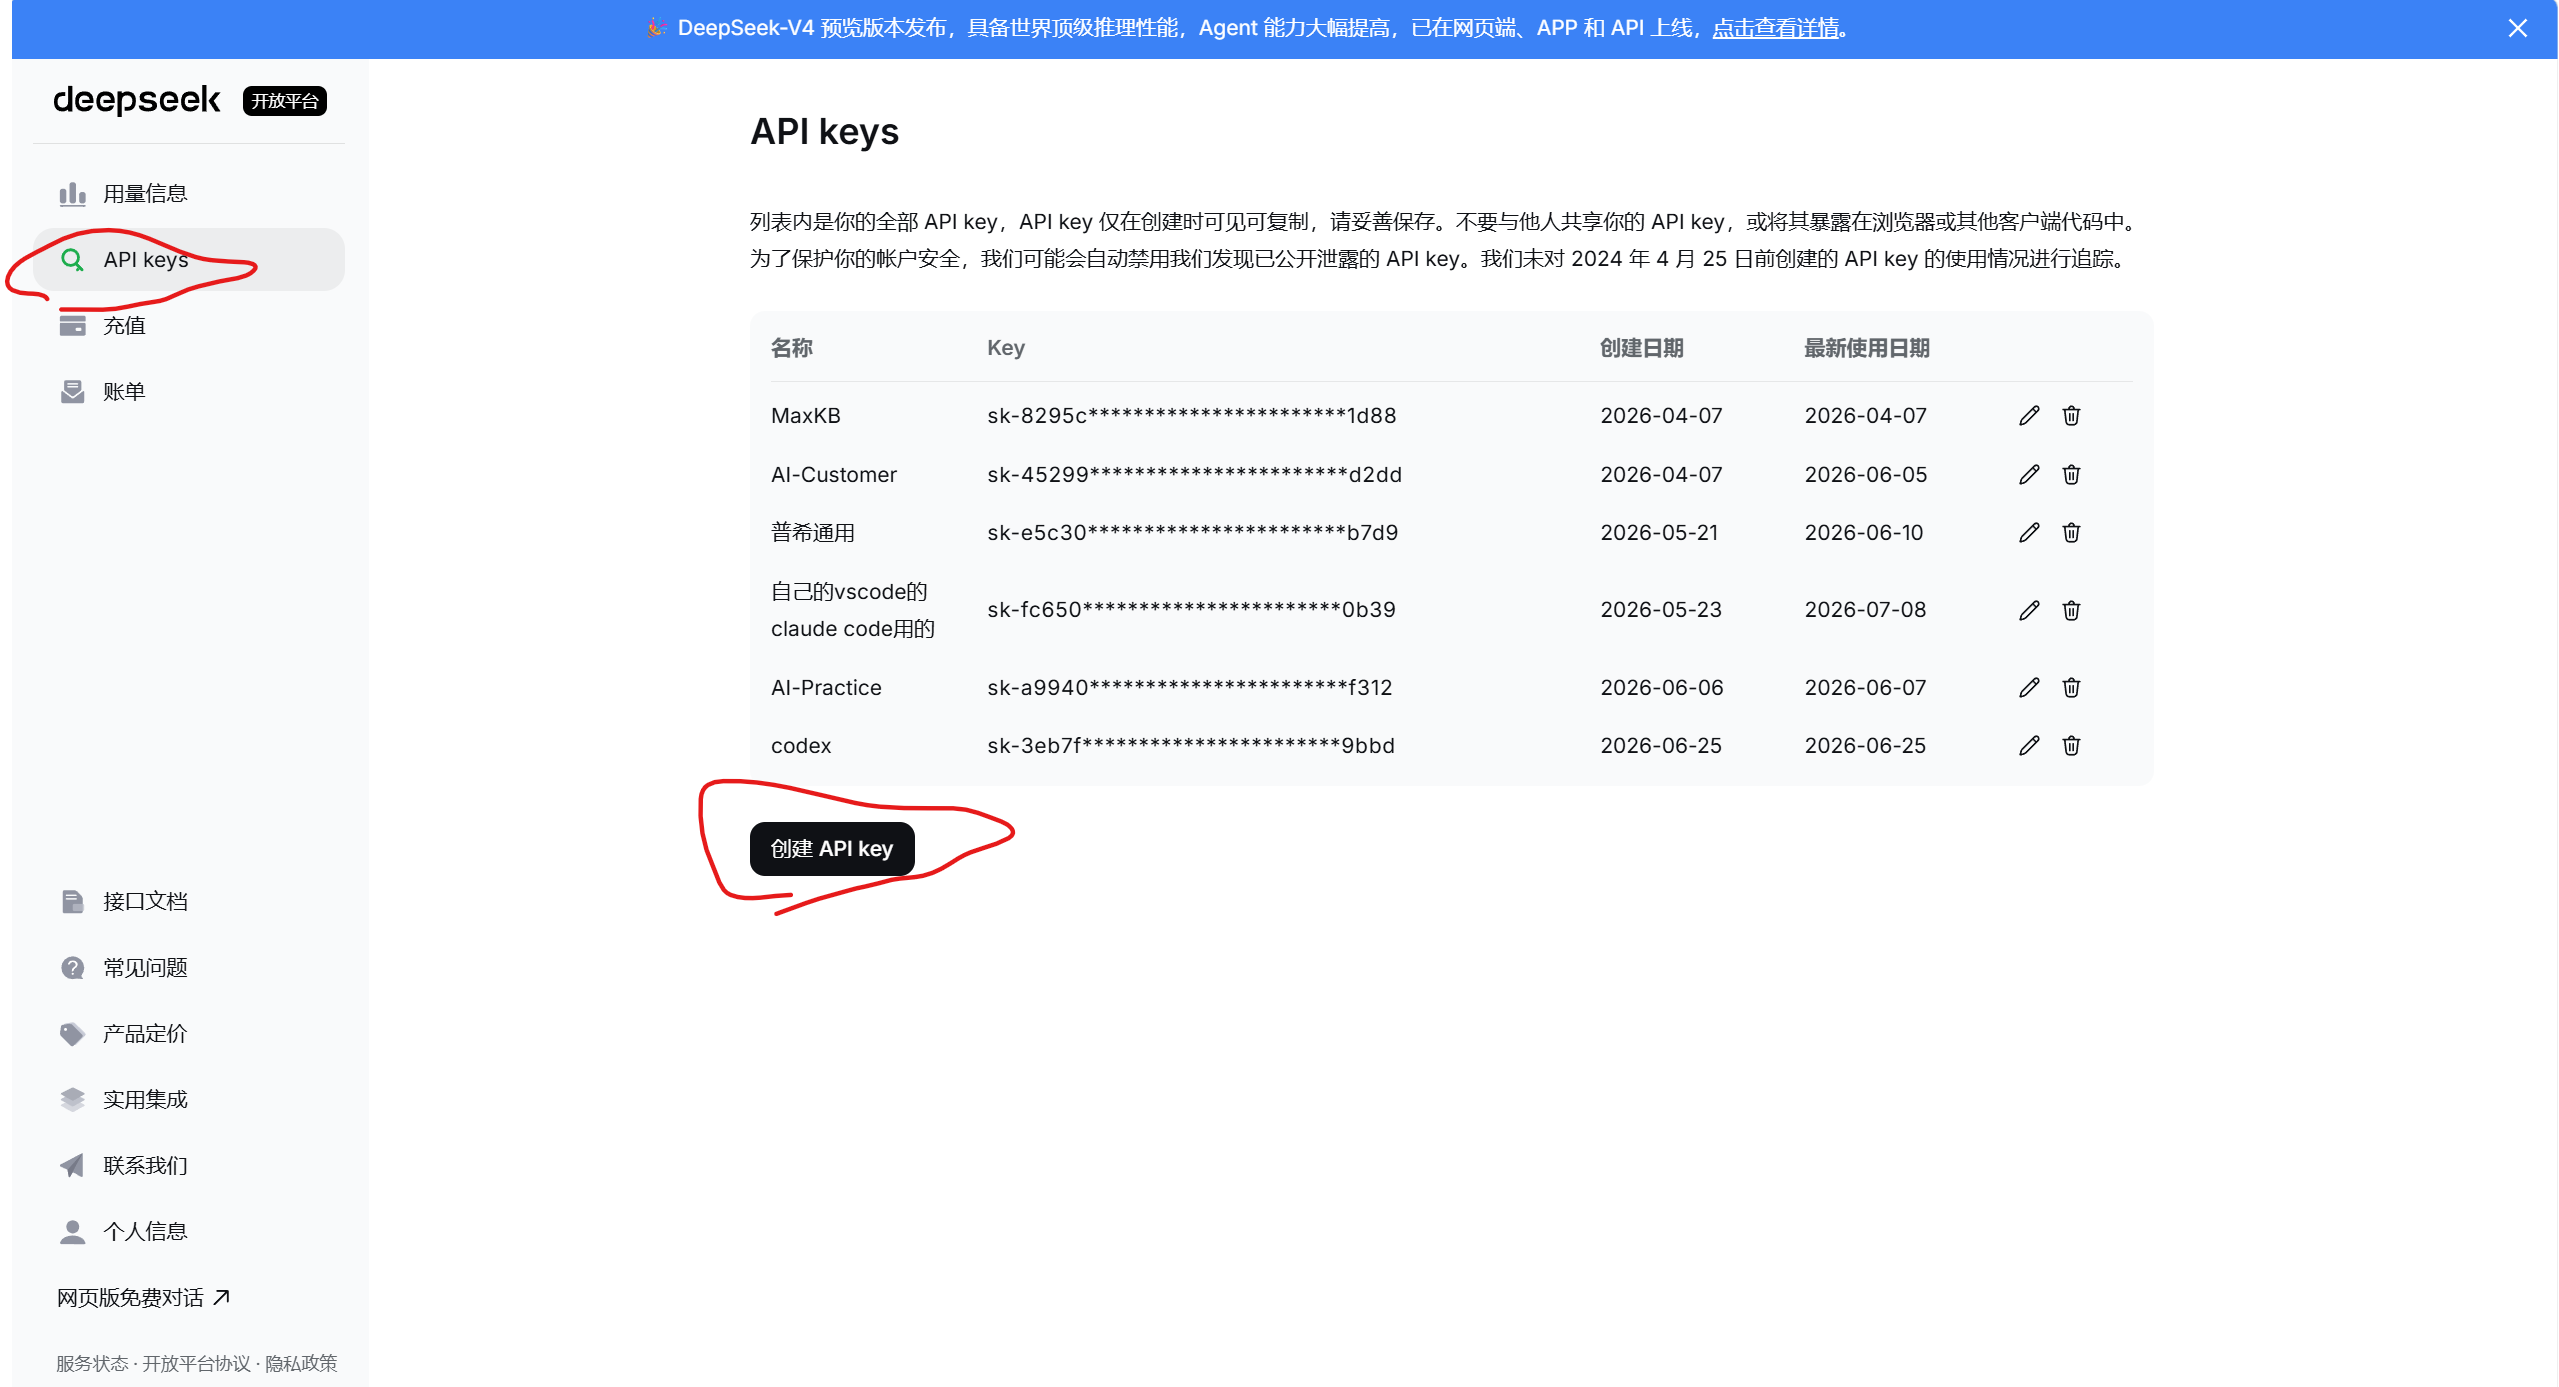Delete the codex API key

pos(2071,746)
